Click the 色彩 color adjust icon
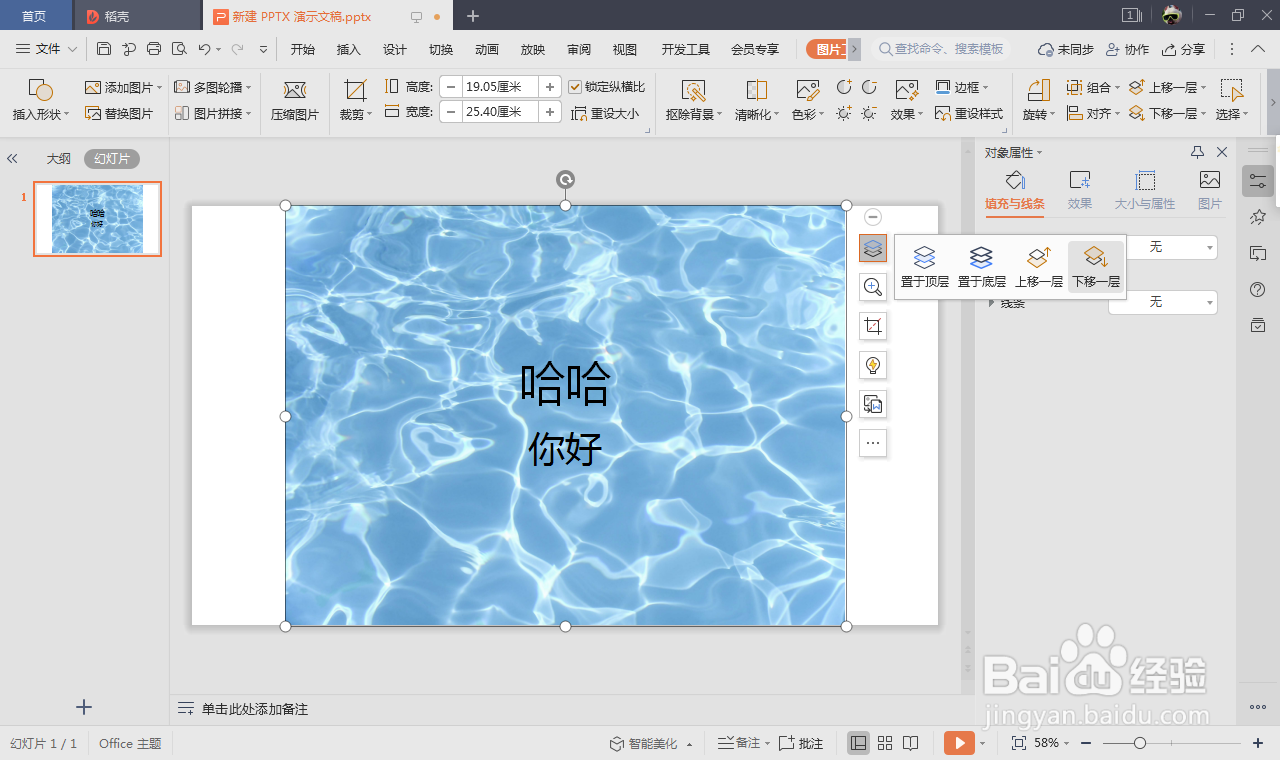The height and width of the screenshot is (760, 1280). click(808, 90)
